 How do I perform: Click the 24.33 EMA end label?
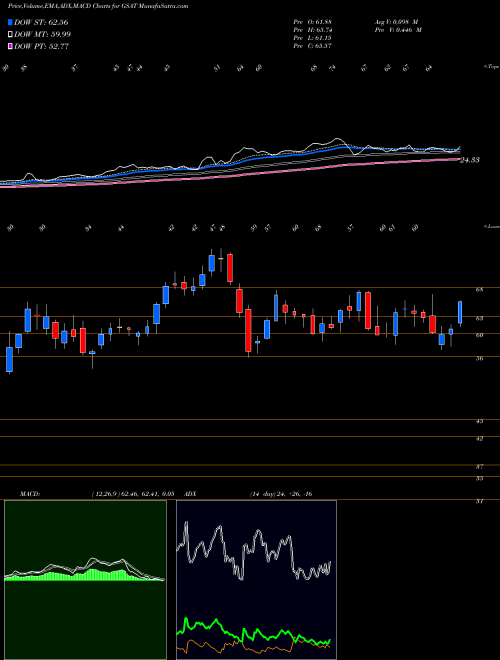[470, 160]
